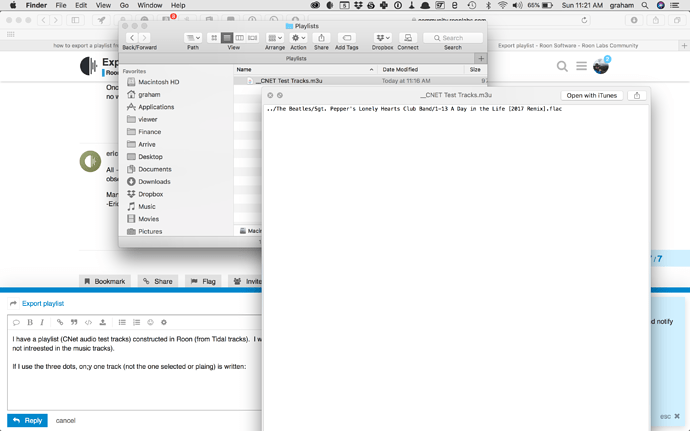This screenshot has height=431, width=690.
Task: Click the code formatting icon in editor
Action: tap(88, 322)
